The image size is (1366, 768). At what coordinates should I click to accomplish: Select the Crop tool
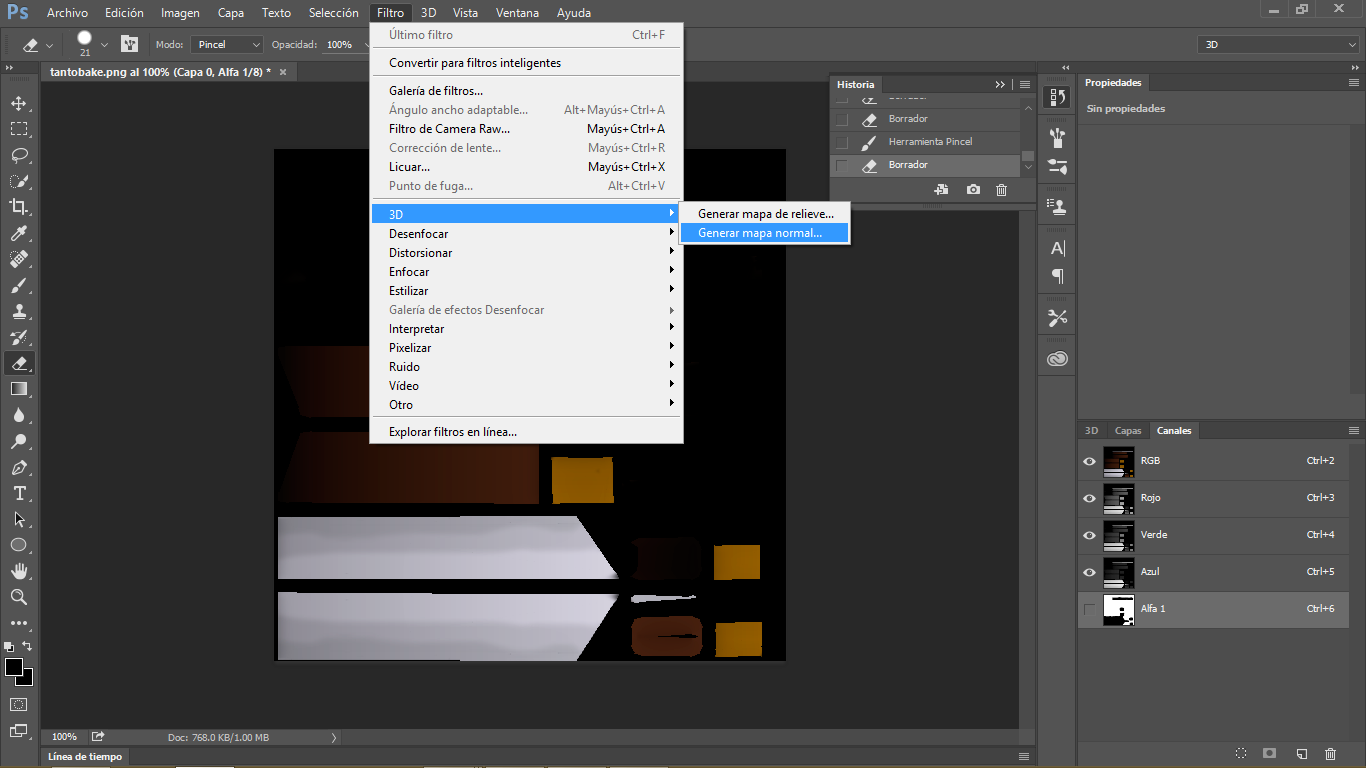18,207
